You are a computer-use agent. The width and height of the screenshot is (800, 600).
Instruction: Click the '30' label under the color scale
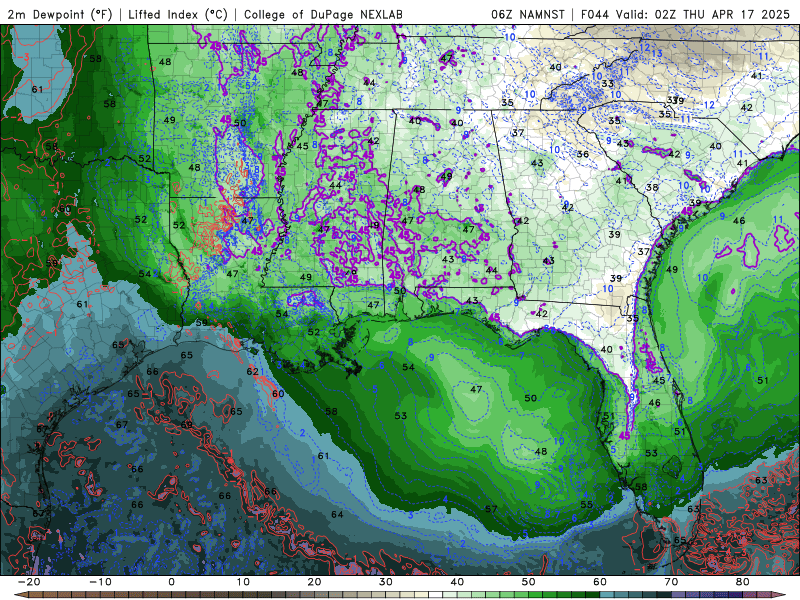pos(386,582)
